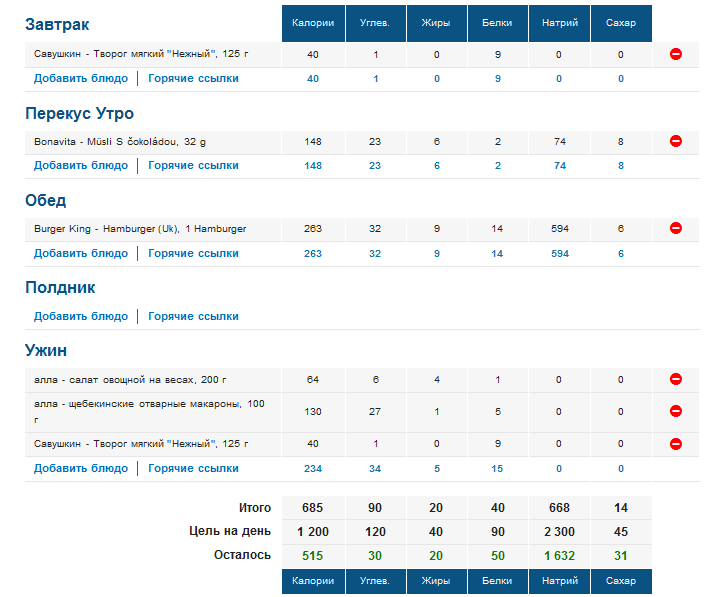The image size is (713, 597).
Task: Add a dish to Перекус Утро
Action: 81,166
